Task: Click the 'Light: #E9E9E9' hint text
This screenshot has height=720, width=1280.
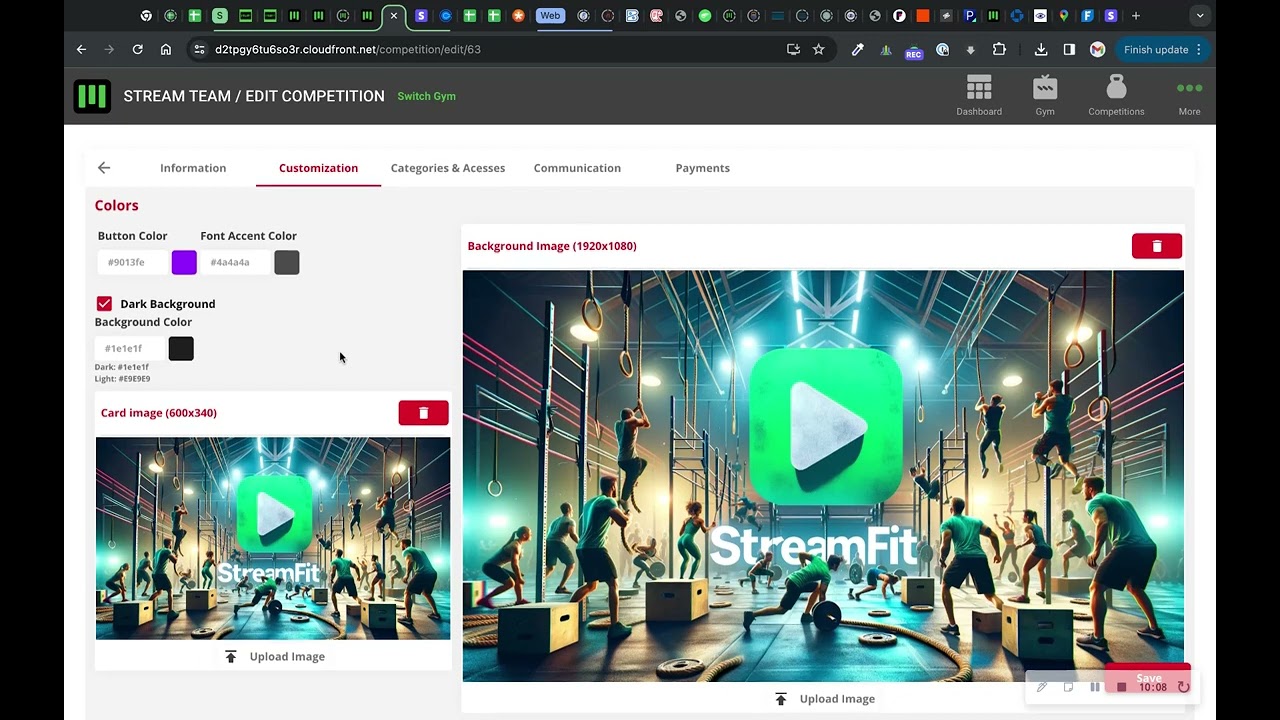Action: 122,379
